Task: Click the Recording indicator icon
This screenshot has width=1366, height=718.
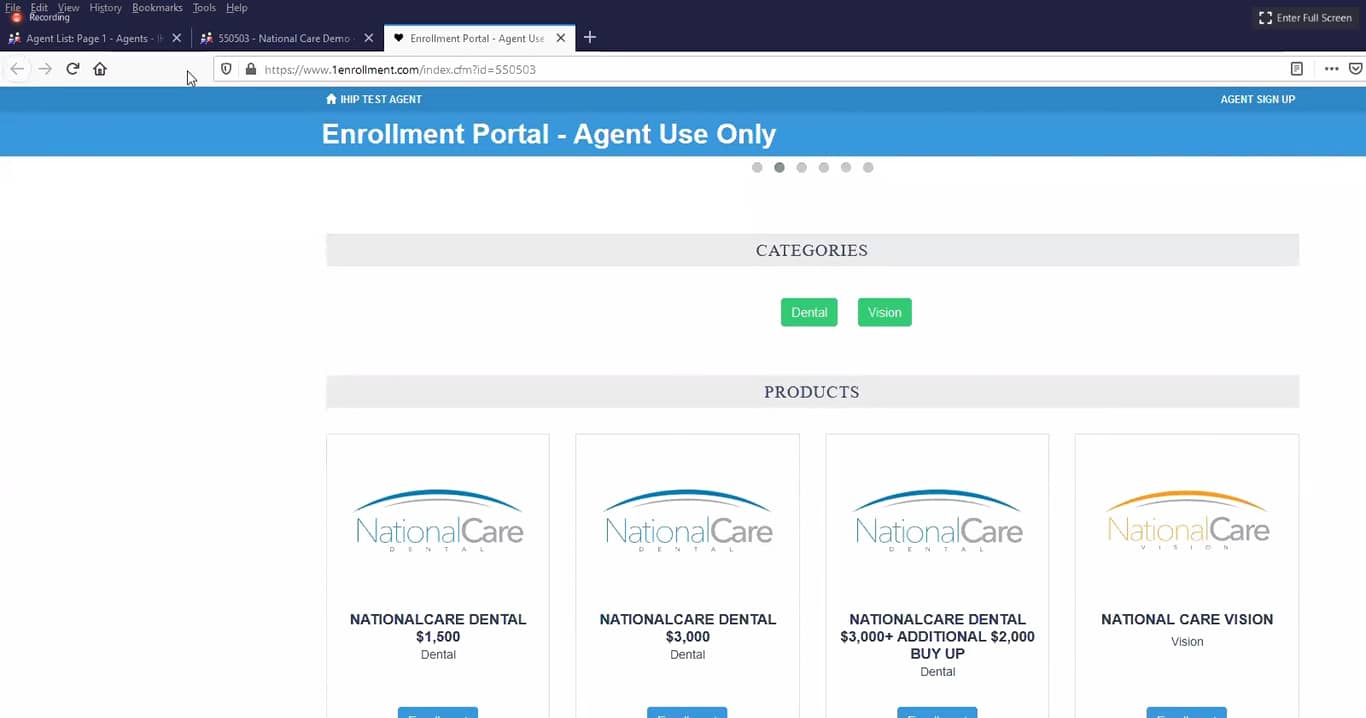Action: pyautogui.click(x=16, y=17)
